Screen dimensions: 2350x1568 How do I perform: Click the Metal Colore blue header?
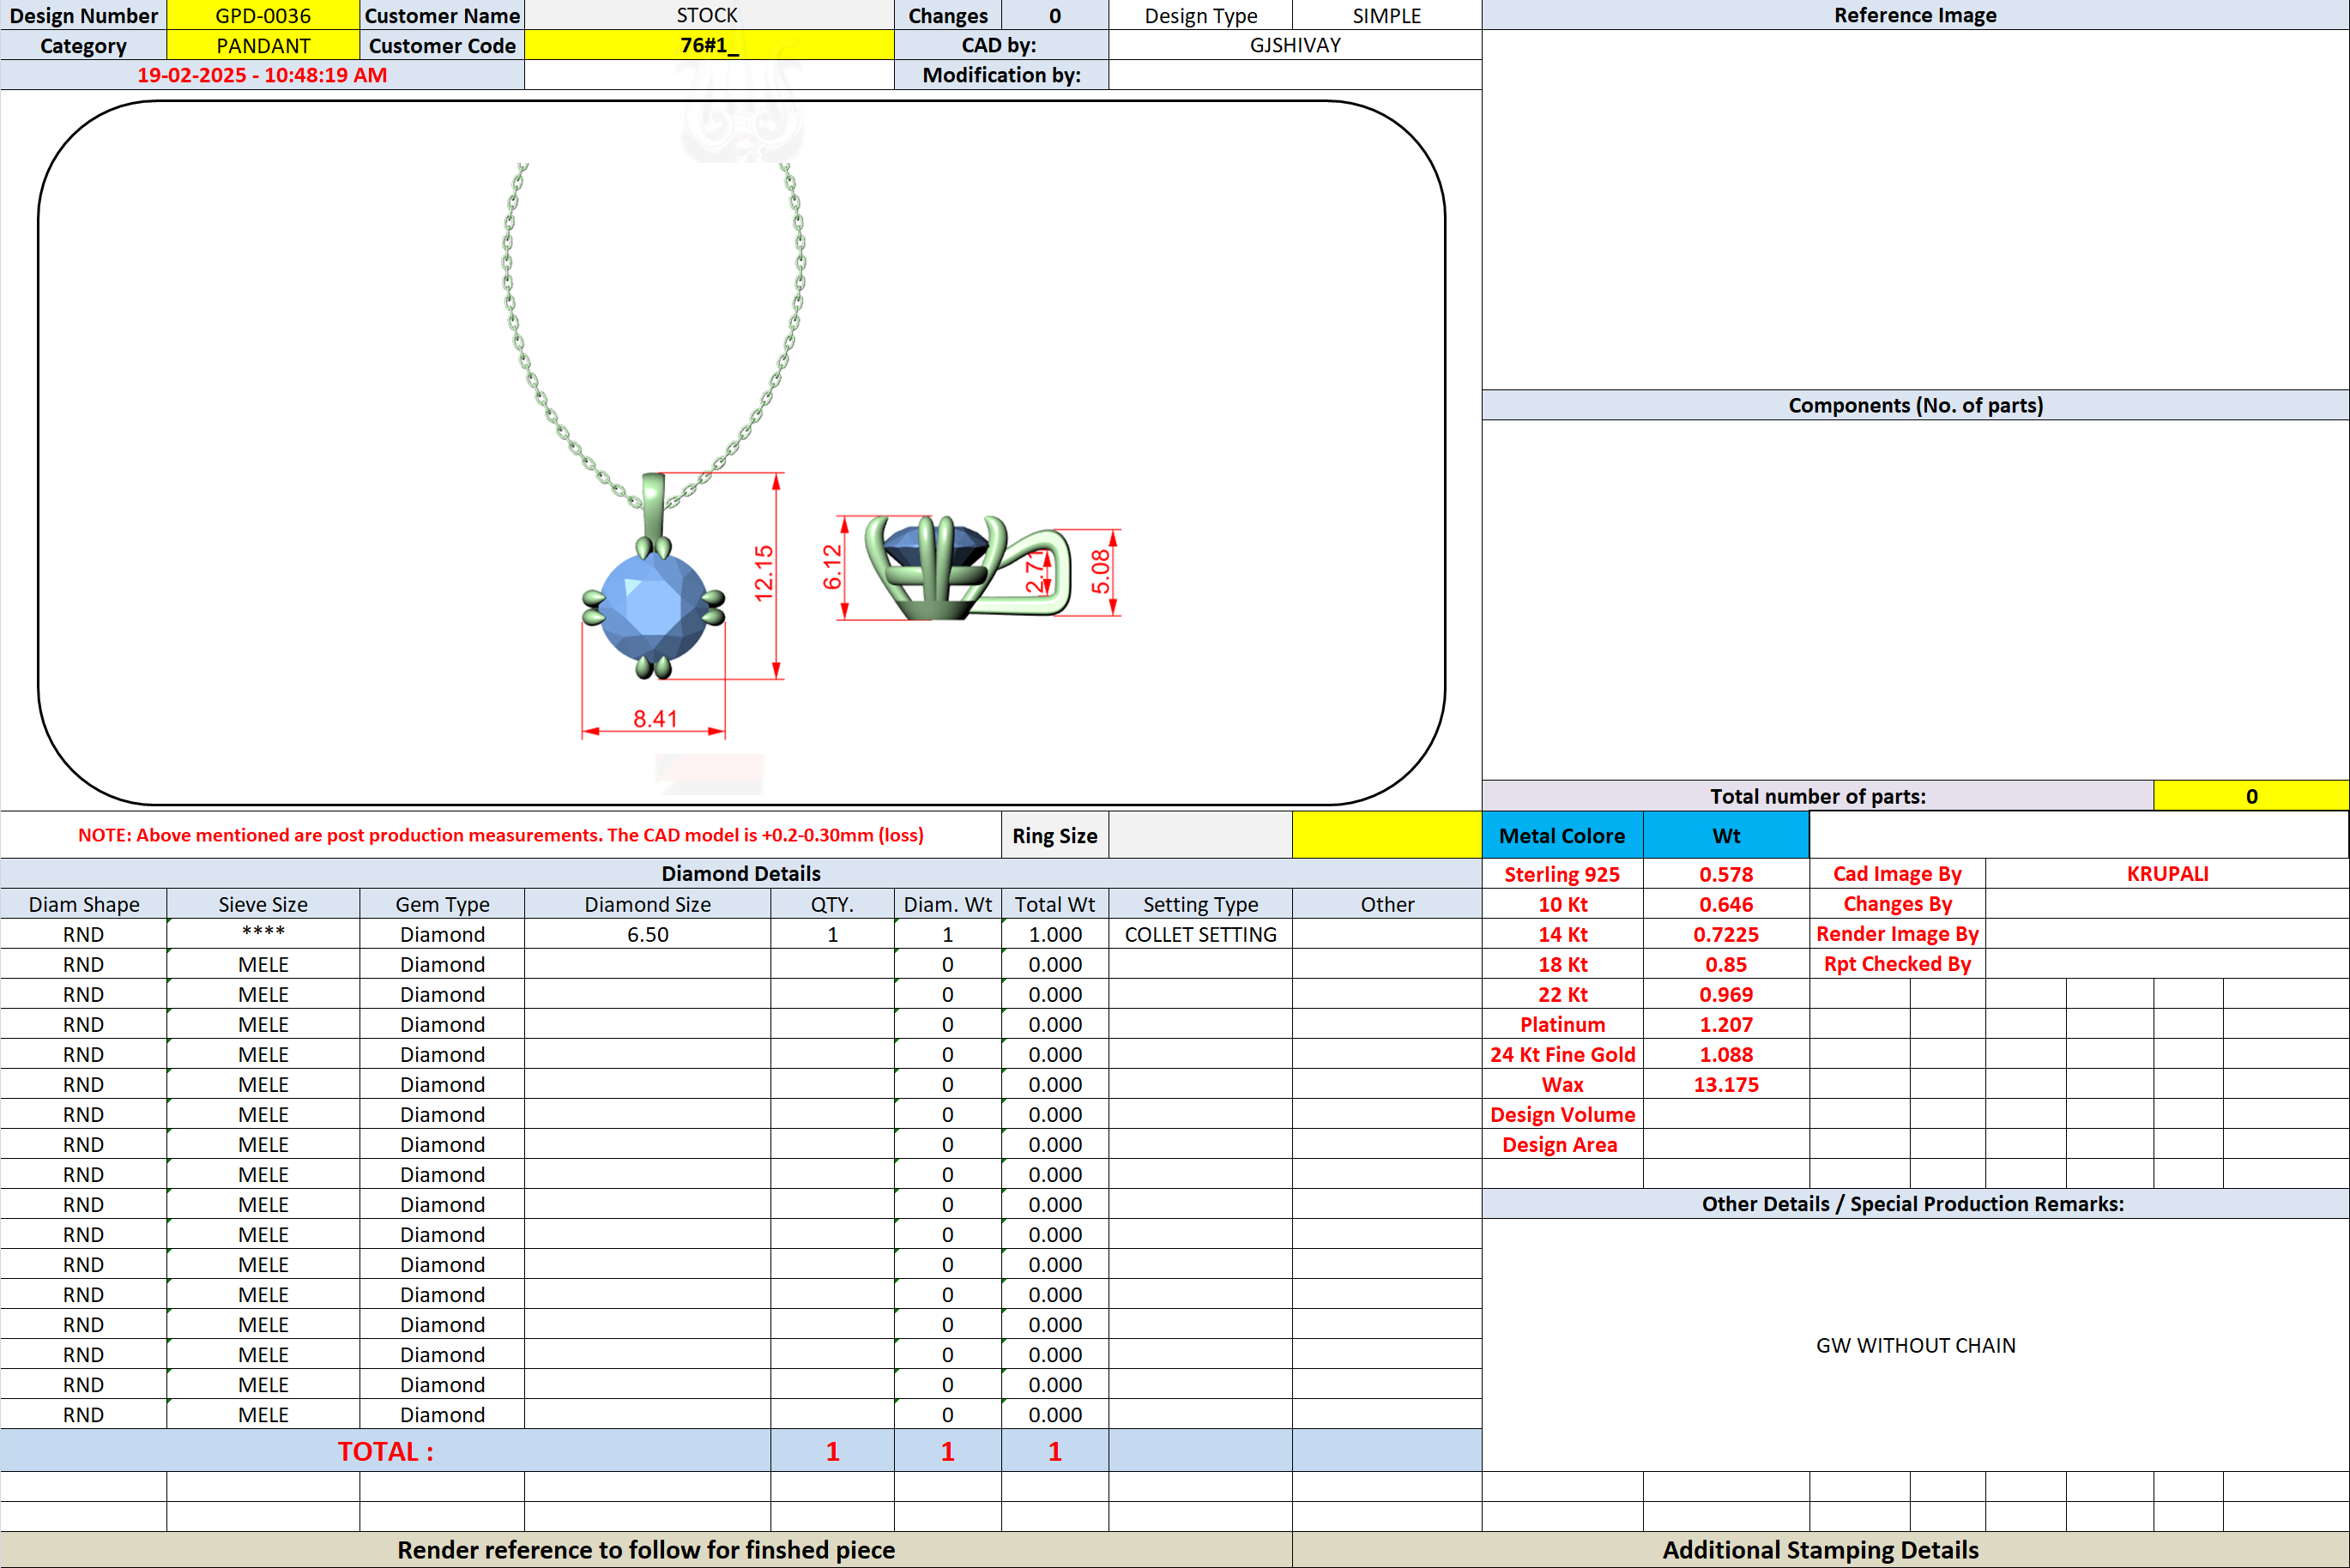pyautogui.click(x=1562, y=835)
